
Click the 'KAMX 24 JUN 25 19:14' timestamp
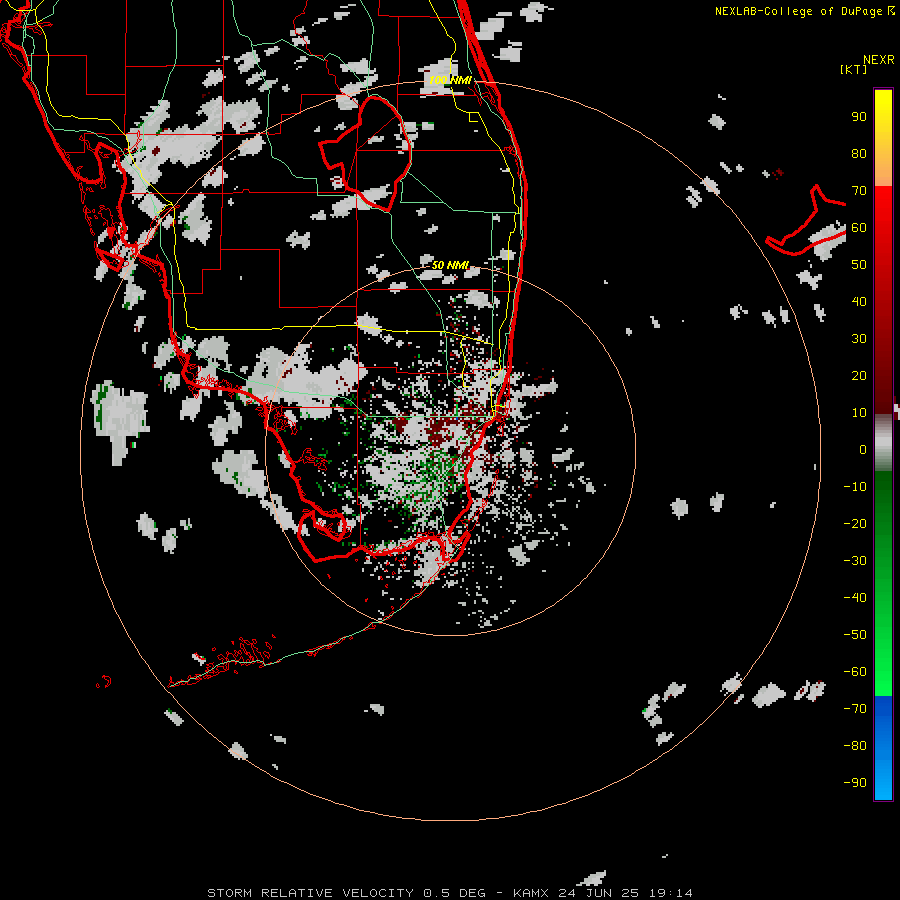tap(603, 893)
